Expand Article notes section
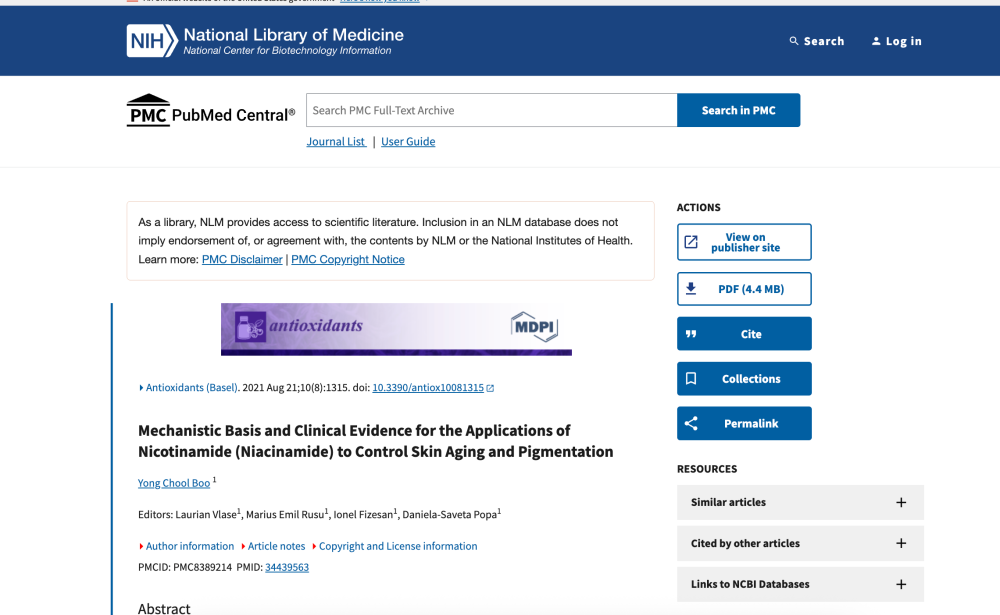 click(x=273, y=546)
